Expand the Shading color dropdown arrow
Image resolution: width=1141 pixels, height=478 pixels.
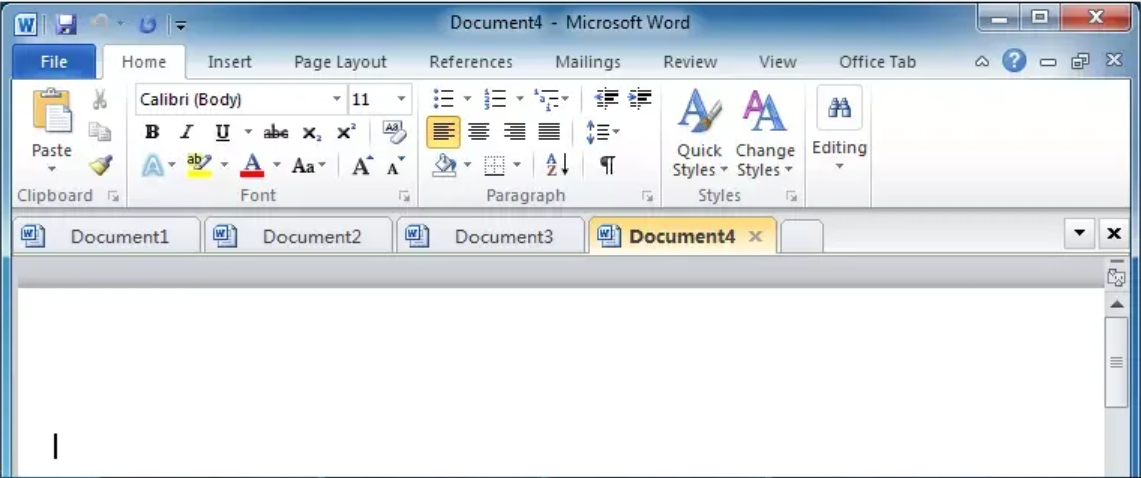pos(466,166)
